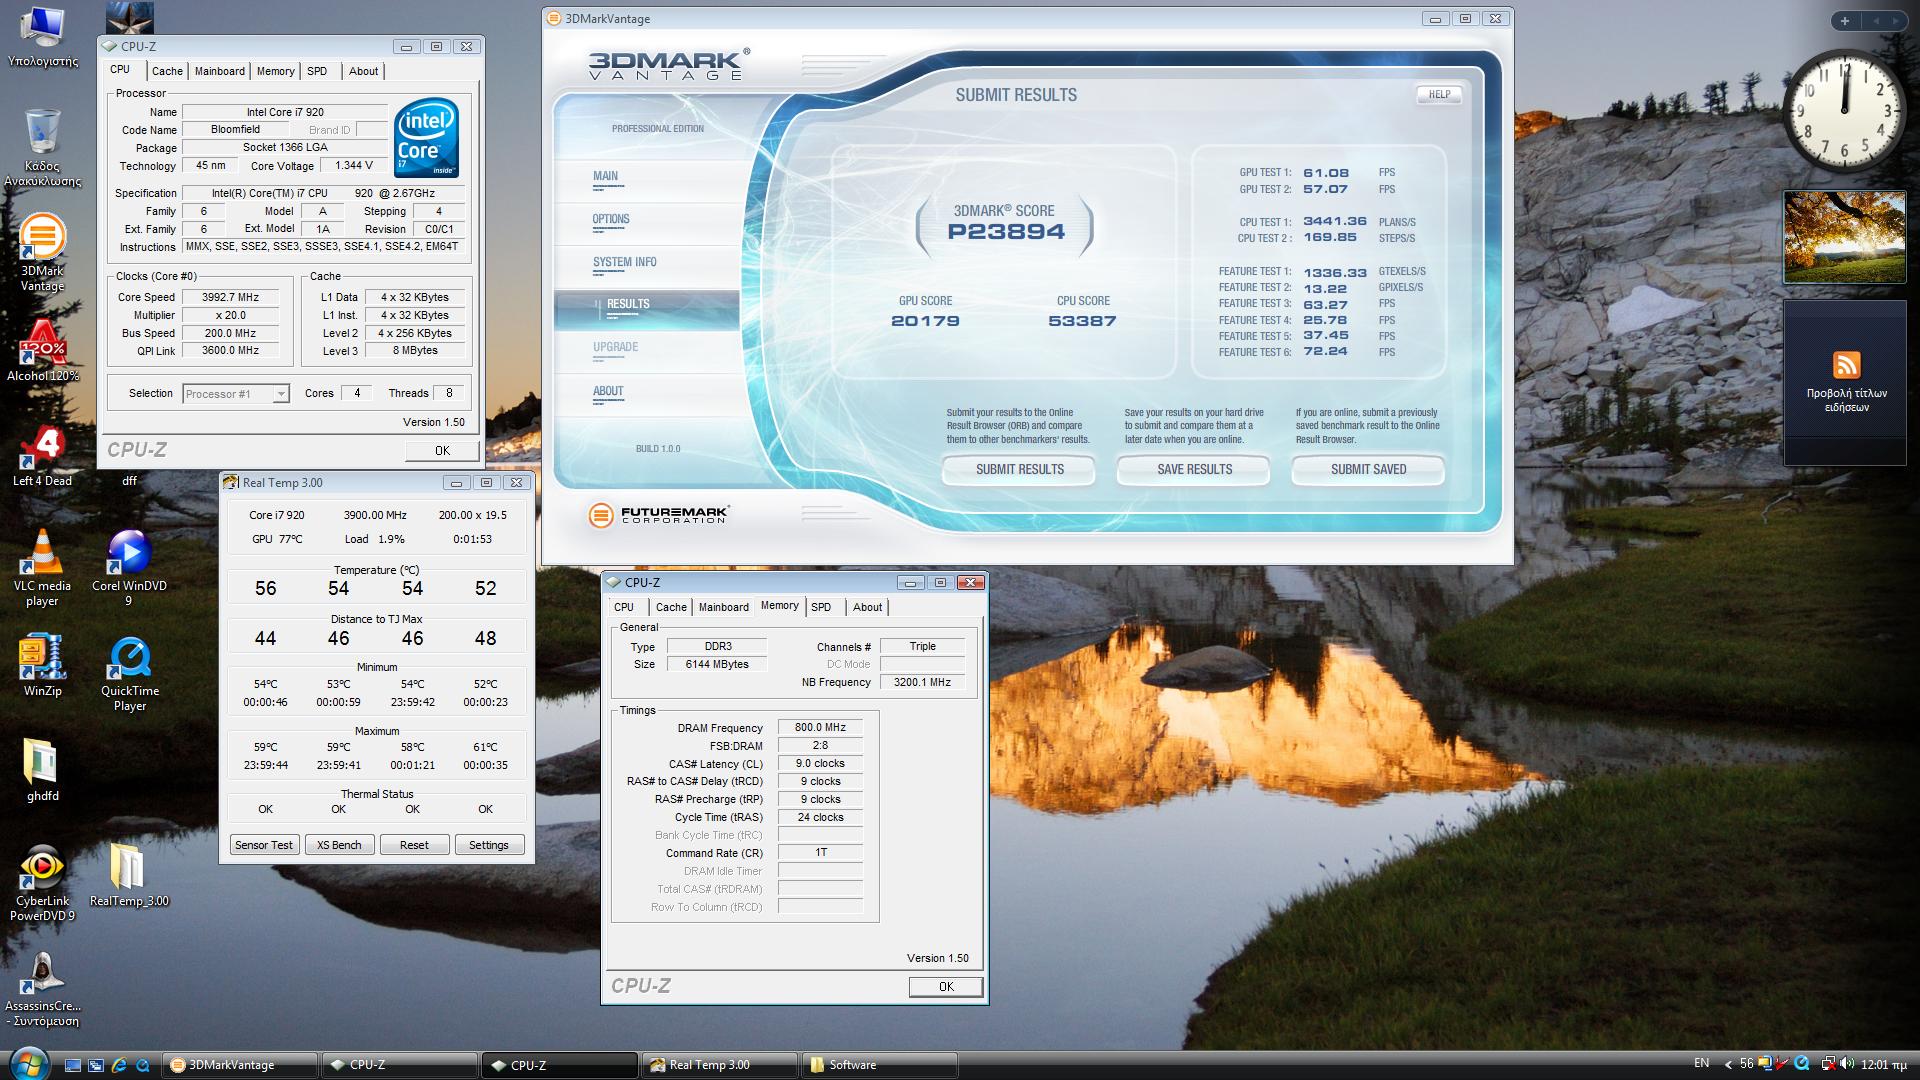Click Submit Saved button
The image size is (1920, 1080).
(x=1368, y=469)
